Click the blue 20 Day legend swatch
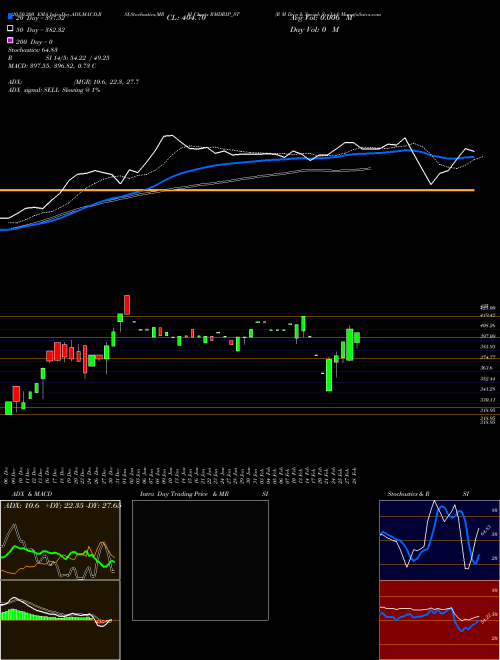This screenshot has width=500, height=660. pos(10,16)
